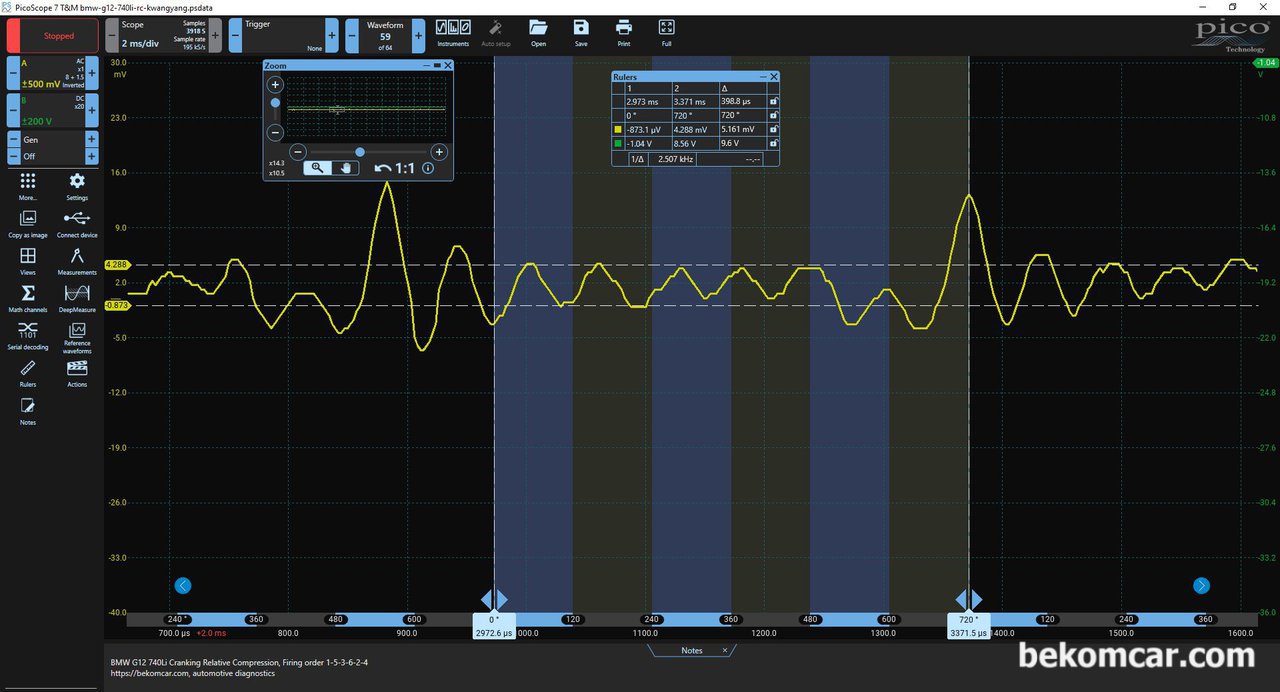Open DeepMeasure
Image resolution: width=1280 pixels, height=692 pixels.
(x=77, y=297)
